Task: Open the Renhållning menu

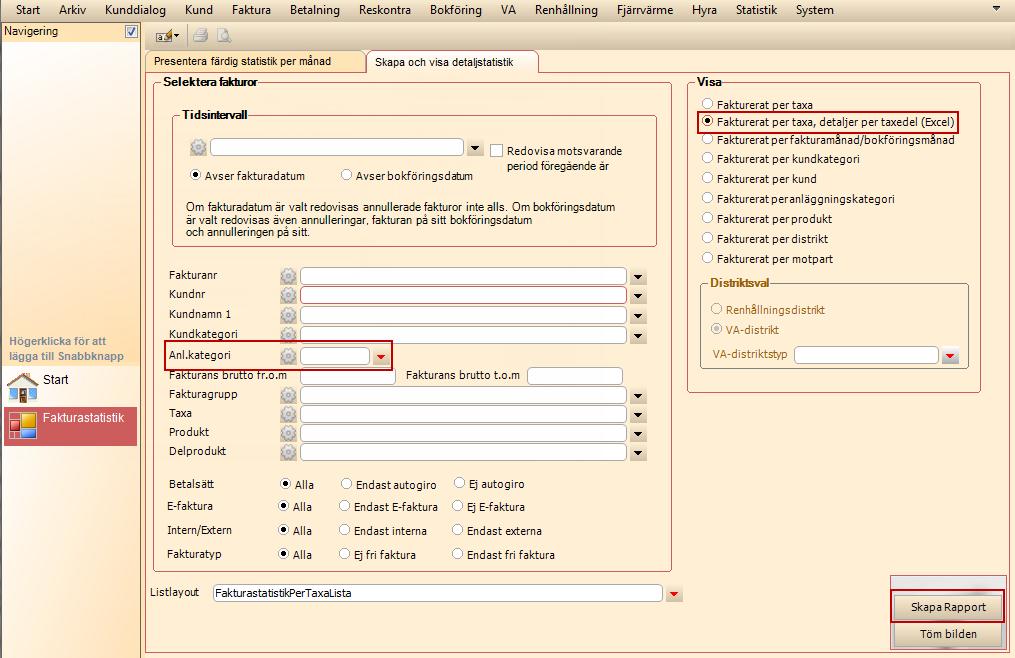Action: (566, 10)
